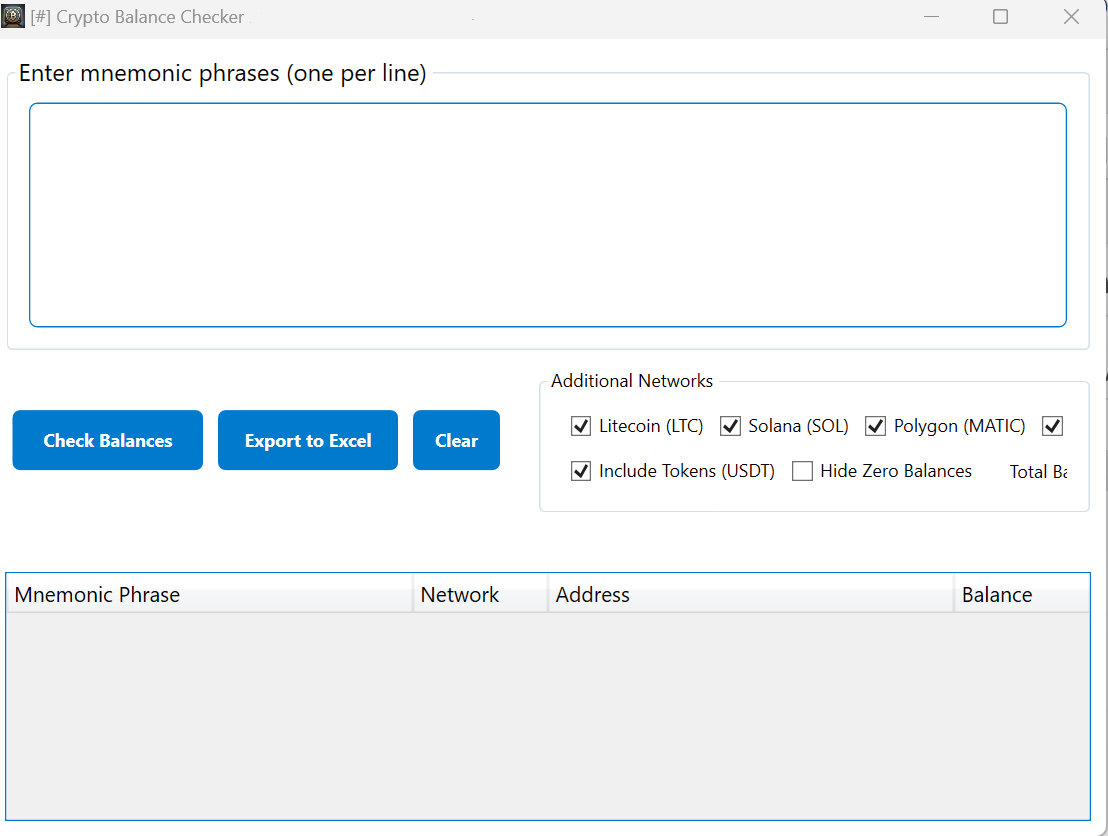
Task: Minimize the Crypto Balance Checker window
Action: (x=931, y=17)
